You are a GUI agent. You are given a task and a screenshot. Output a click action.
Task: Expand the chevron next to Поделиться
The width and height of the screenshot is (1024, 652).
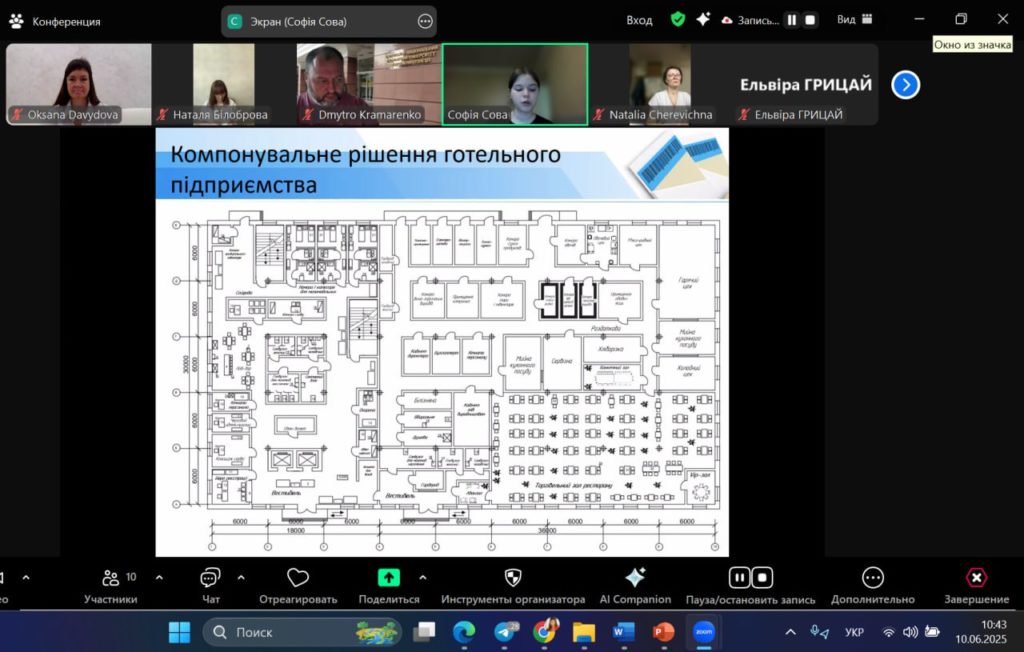pos(422,577)
